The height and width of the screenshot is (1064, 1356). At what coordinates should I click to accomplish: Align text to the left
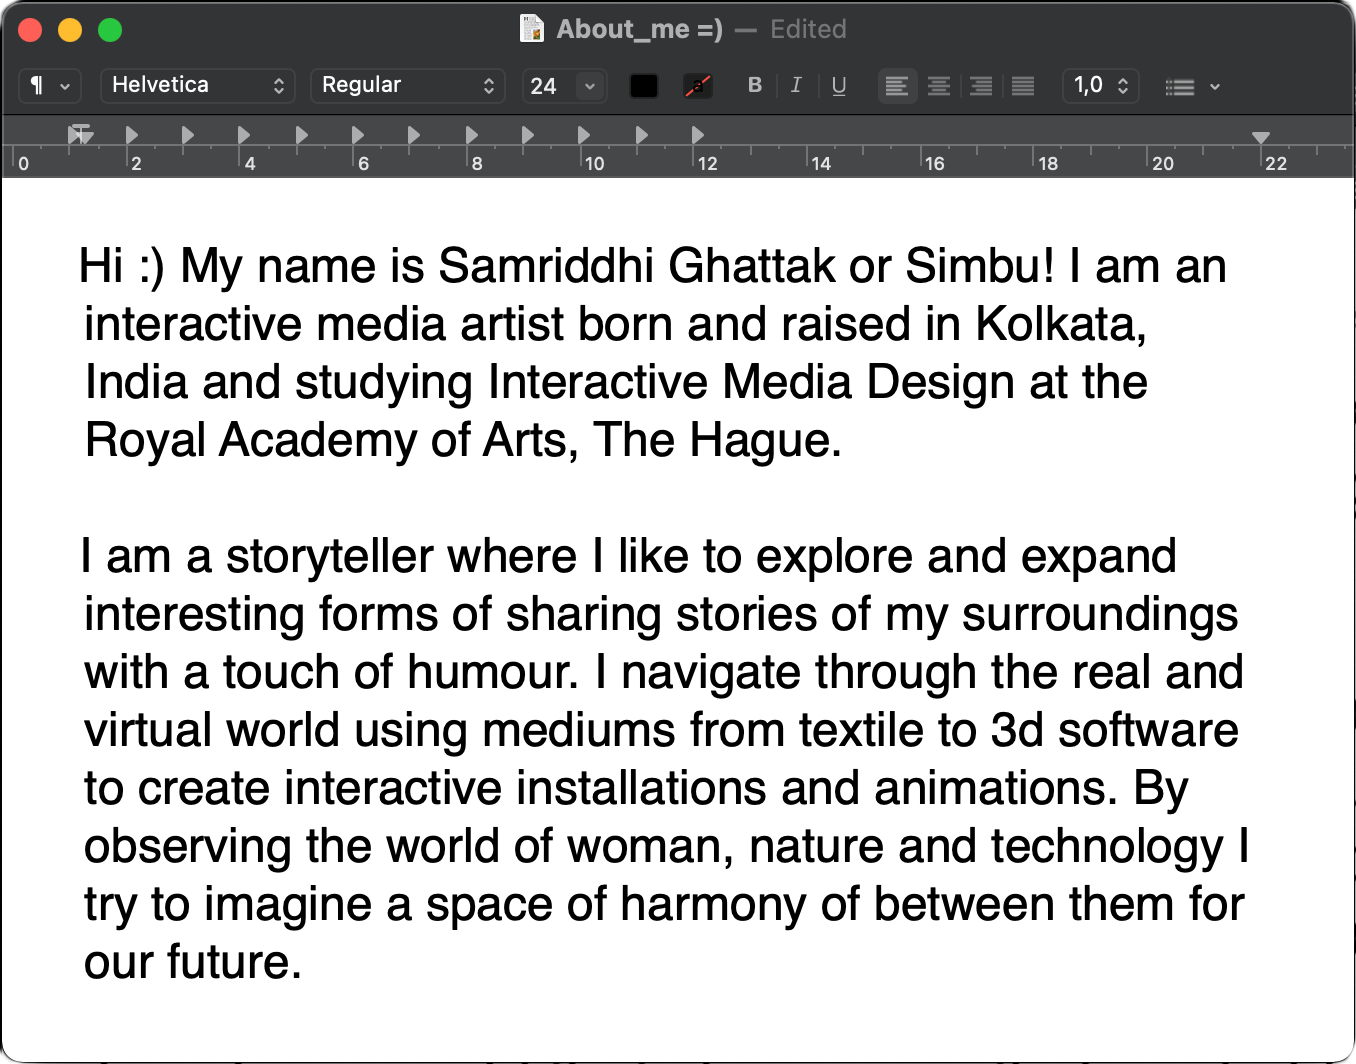tap(897, 86)
